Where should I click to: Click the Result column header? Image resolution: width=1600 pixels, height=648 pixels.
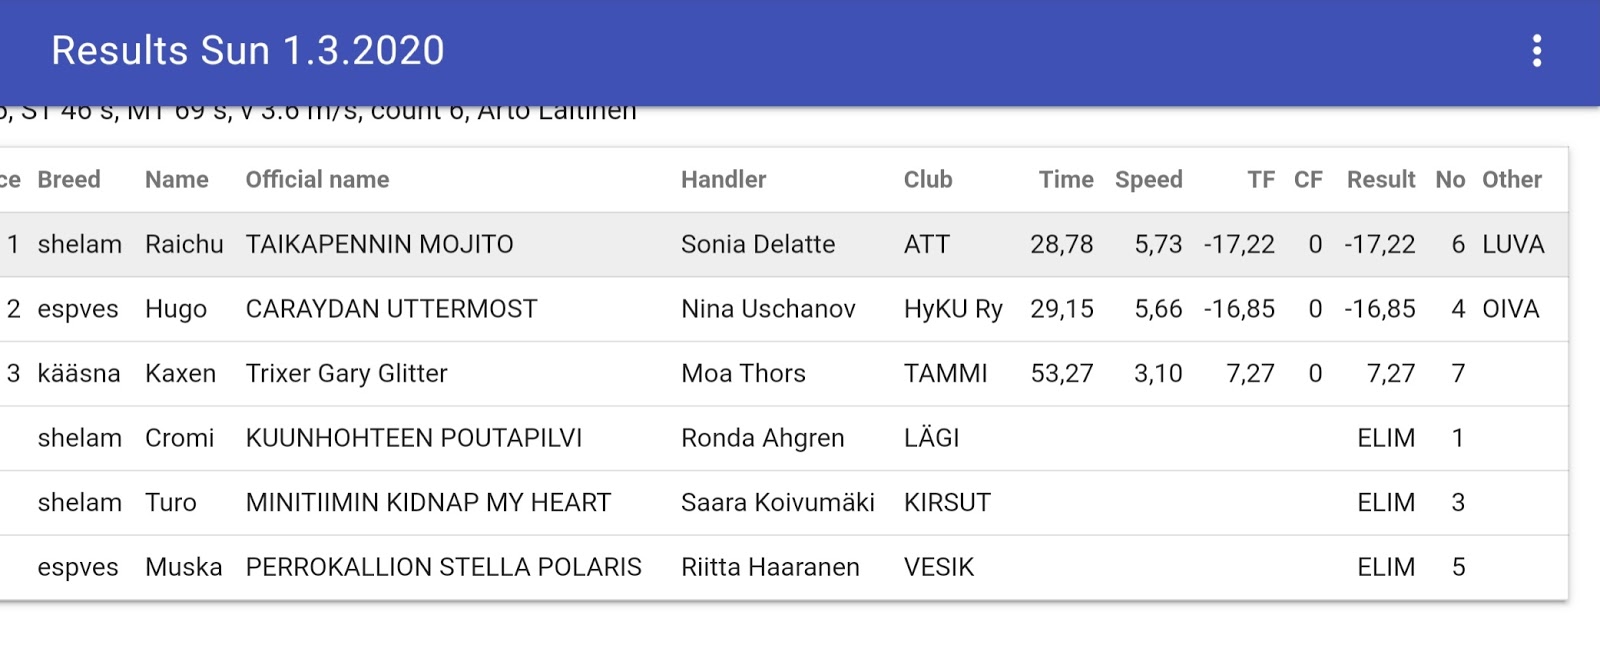click(x=1381, y=180)
